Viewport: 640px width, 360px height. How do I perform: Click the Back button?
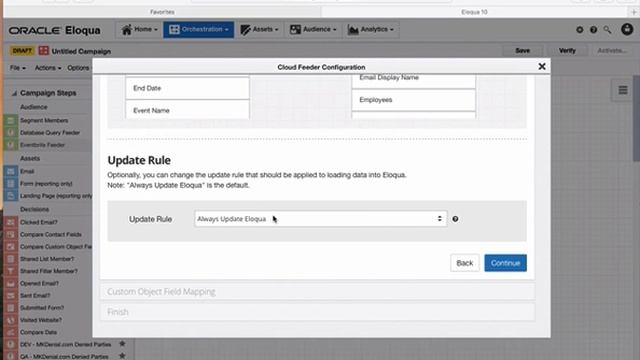pyautogui.click(x=464, y=263)
